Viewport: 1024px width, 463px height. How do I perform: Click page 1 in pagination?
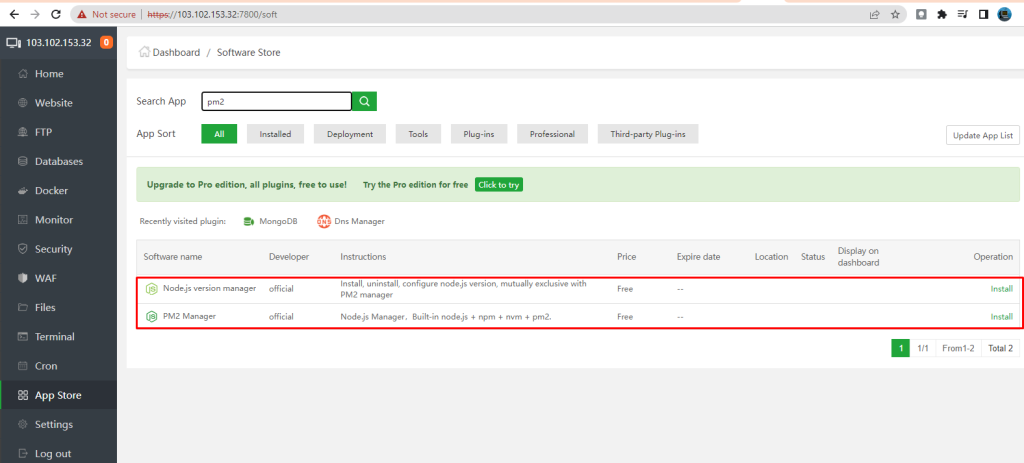pyautogui.click(x=901, y=348)
